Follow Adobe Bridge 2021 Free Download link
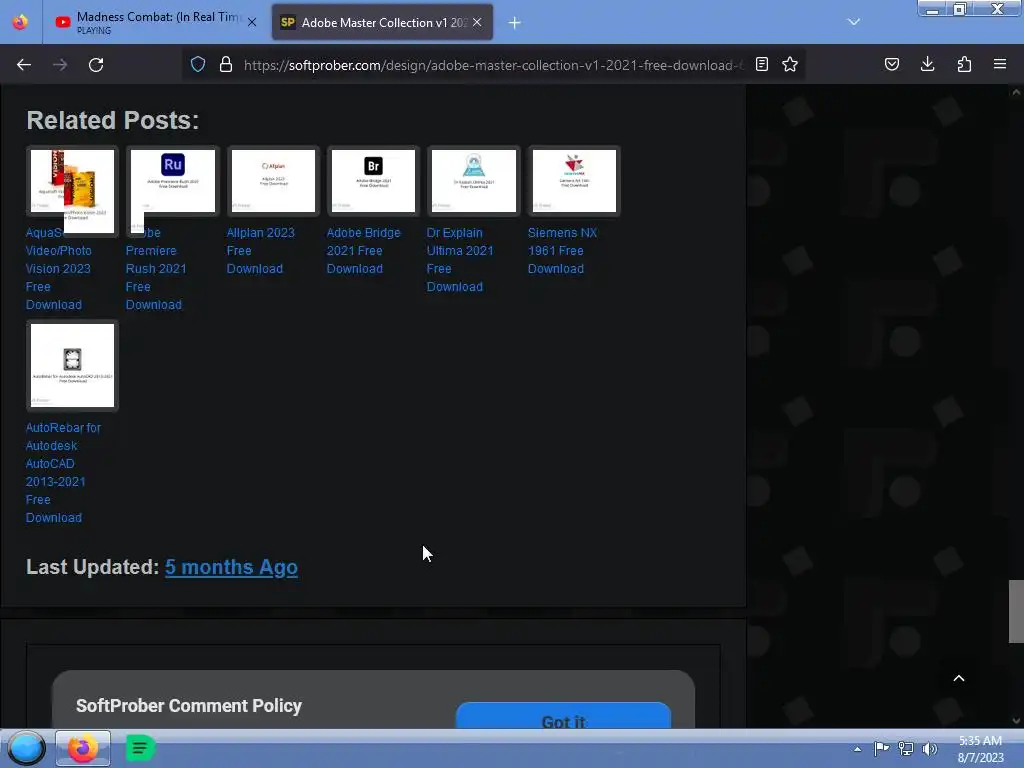The width and height of the screenshot is (1024, 768). [x=364, y=251]
